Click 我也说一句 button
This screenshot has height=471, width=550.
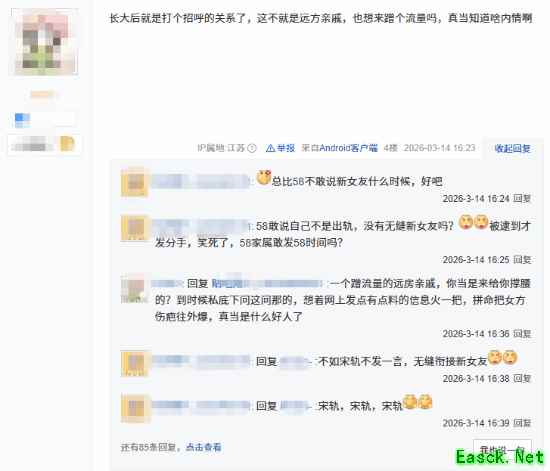pos(502,449)
